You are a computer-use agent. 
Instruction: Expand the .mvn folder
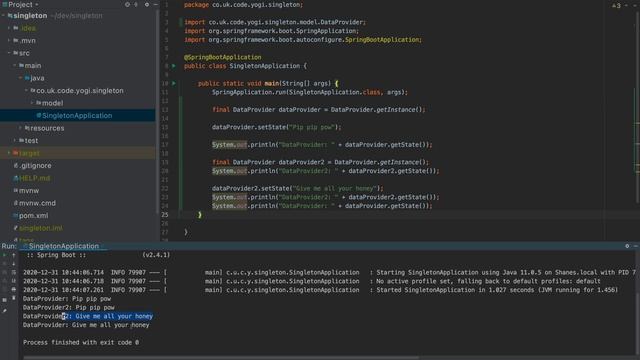pyautogui.click(x=9, y=40)
